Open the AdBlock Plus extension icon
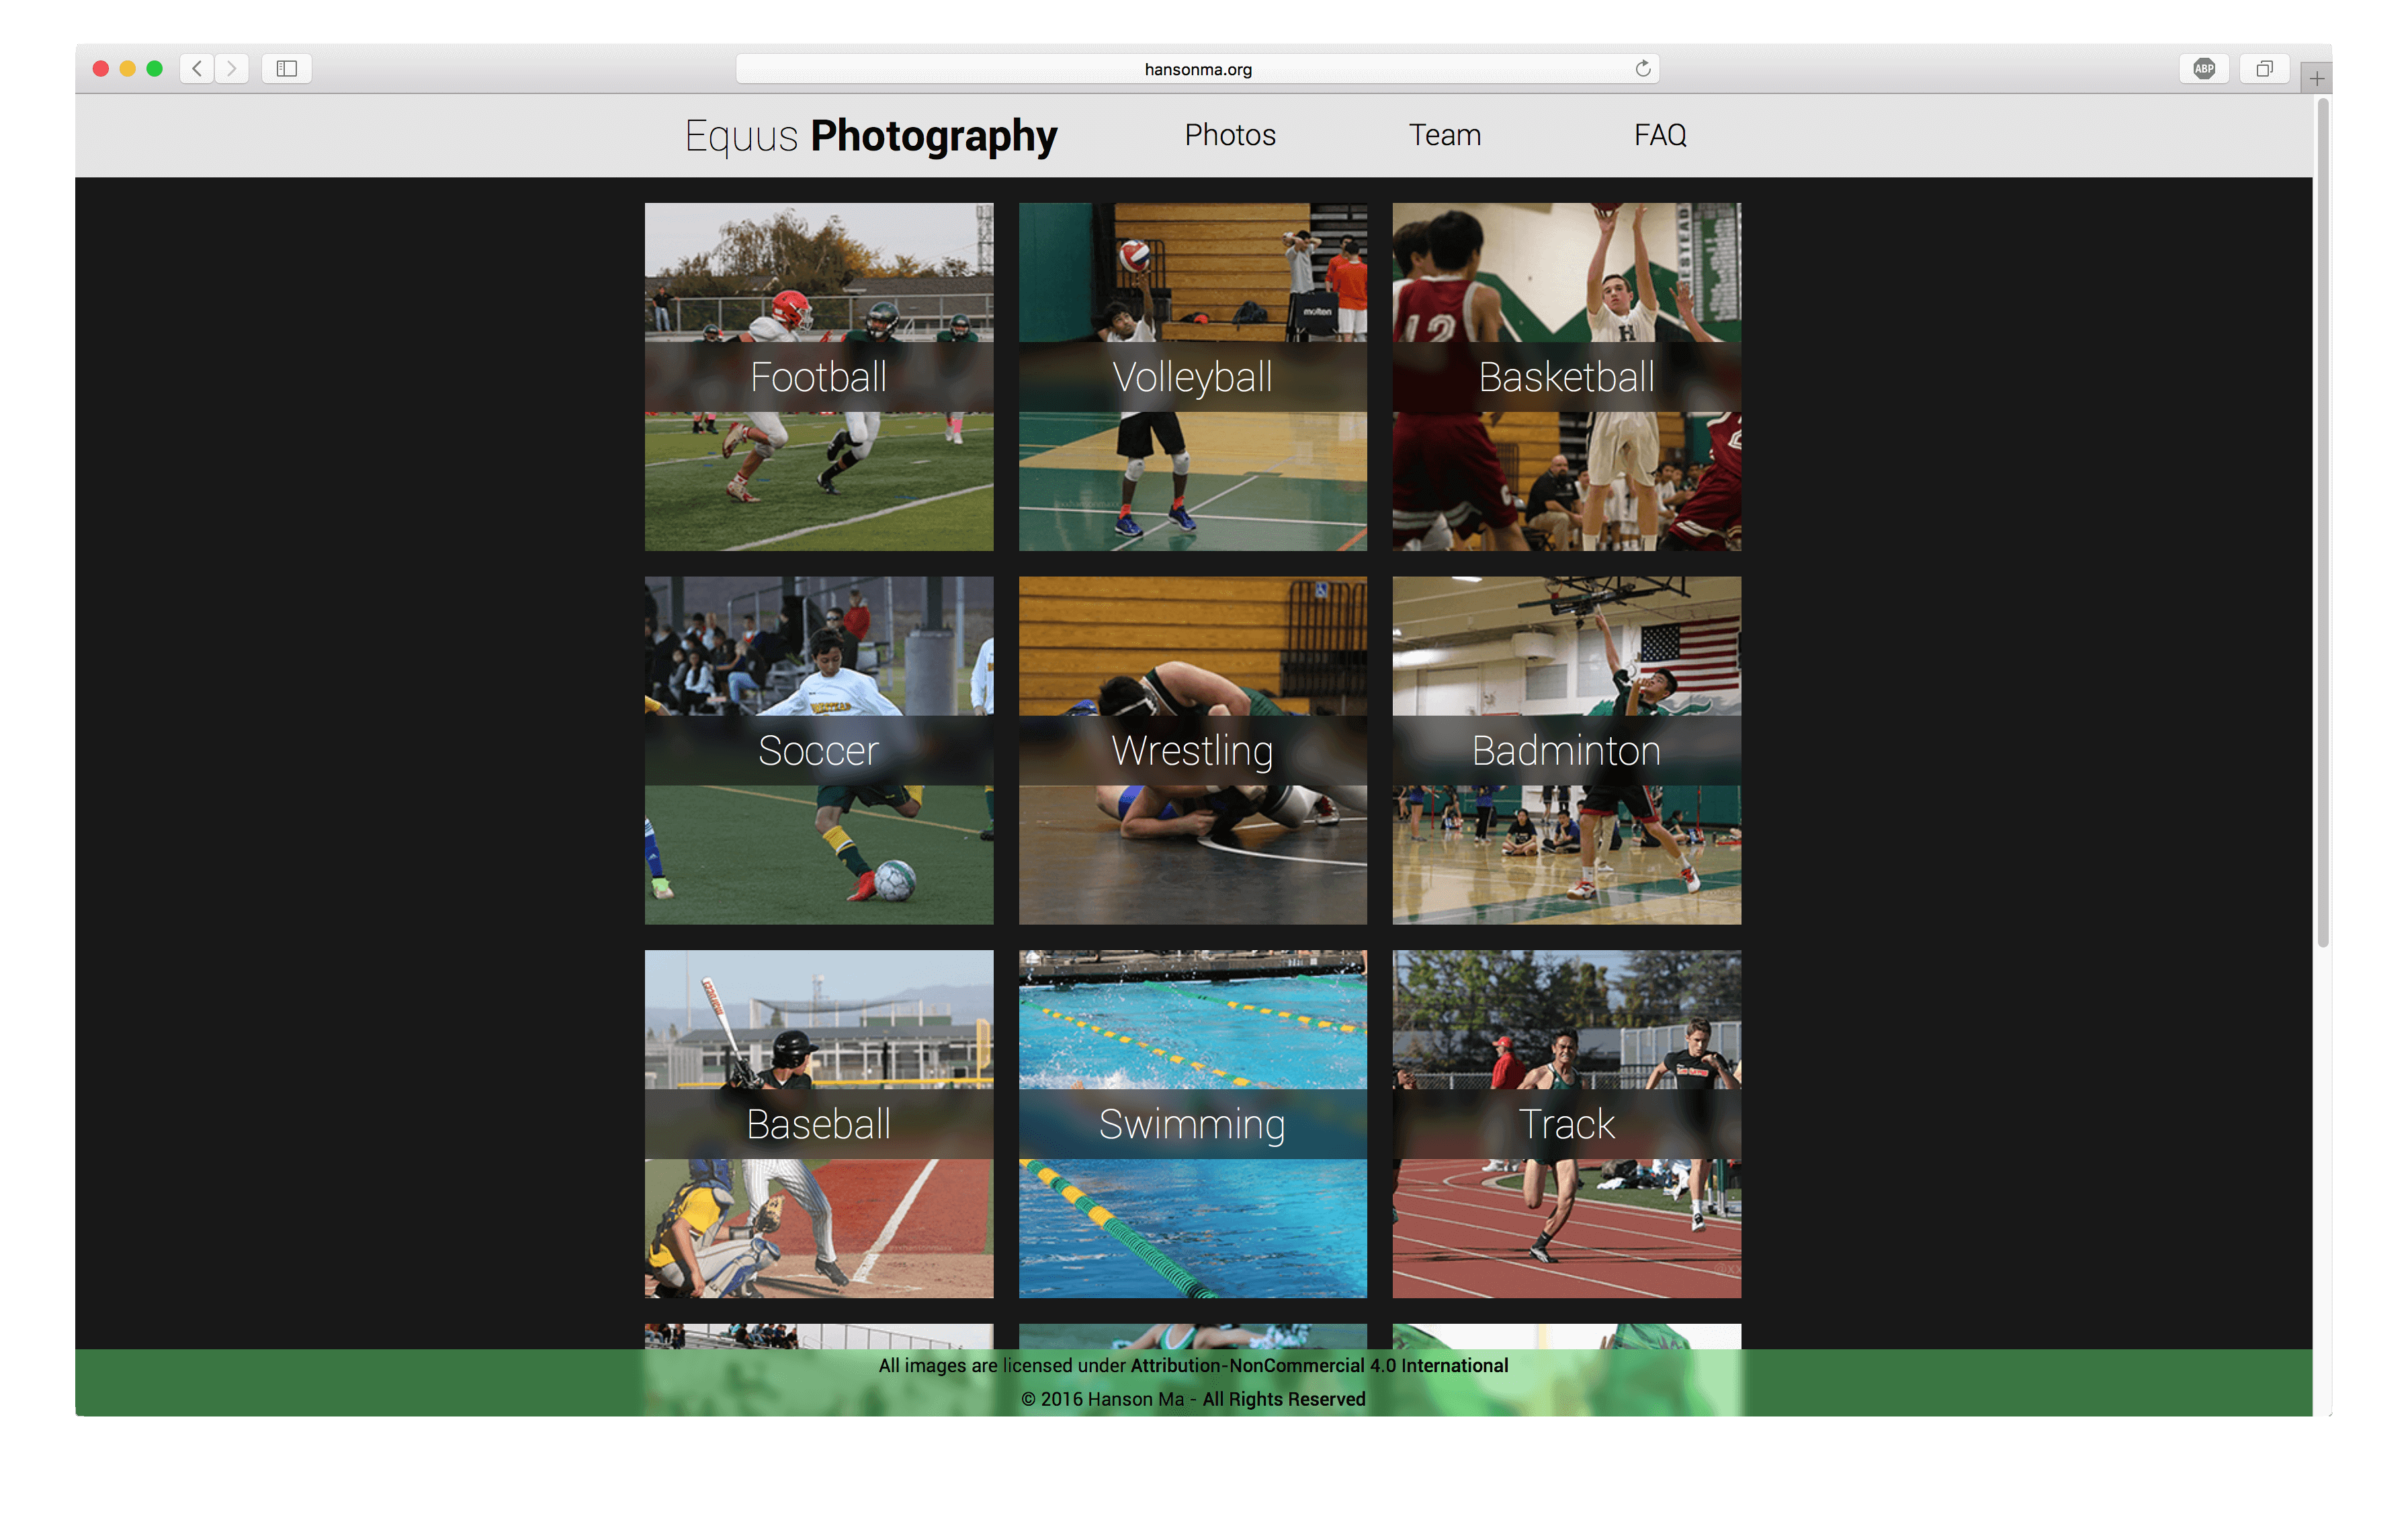The image size is (2408, 1524). pyautogui.click(x=2204, y=68)
